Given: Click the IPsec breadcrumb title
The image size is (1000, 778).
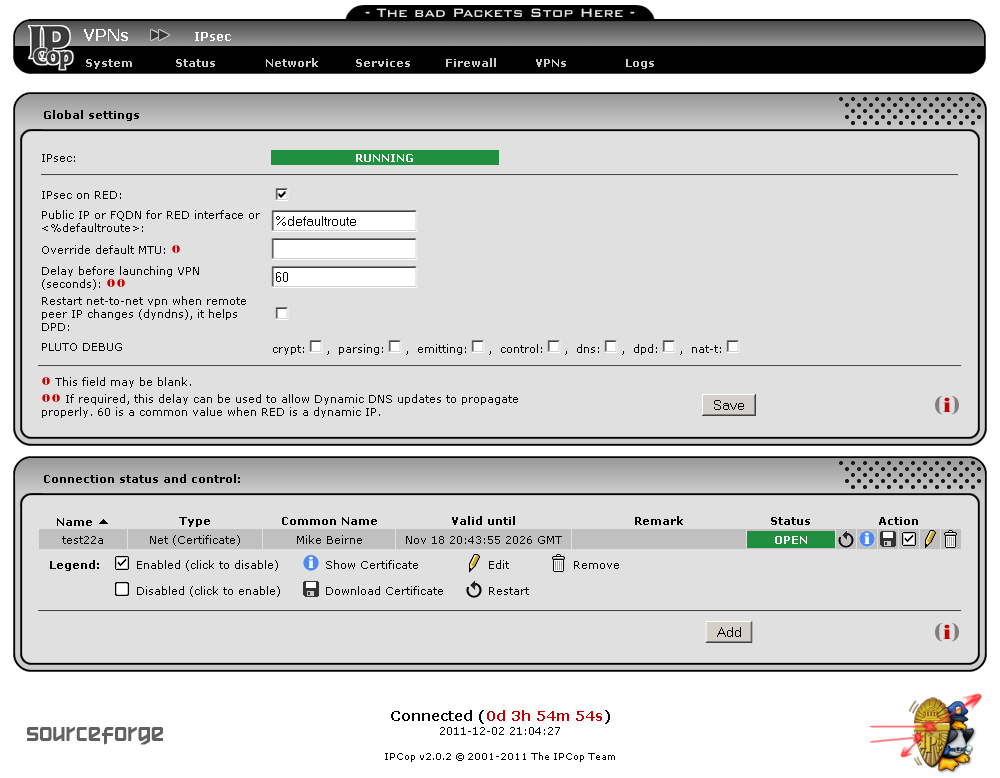Looking at the screenshot, I should click(x=212, y=36).
